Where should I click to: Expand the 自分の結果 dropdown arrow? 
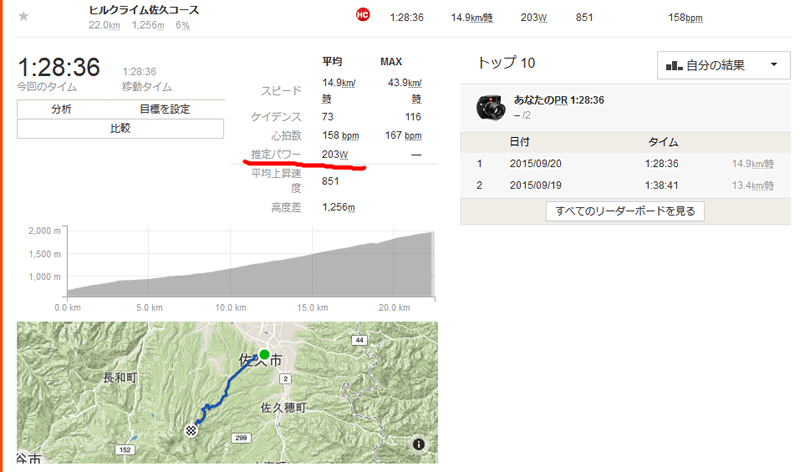(x=774, y=65)
